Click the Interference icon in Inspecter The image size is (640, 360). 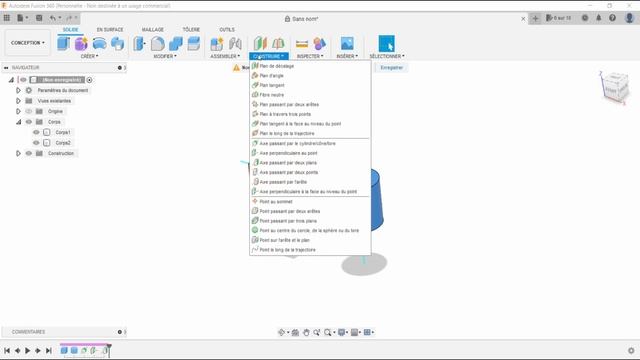320,43
